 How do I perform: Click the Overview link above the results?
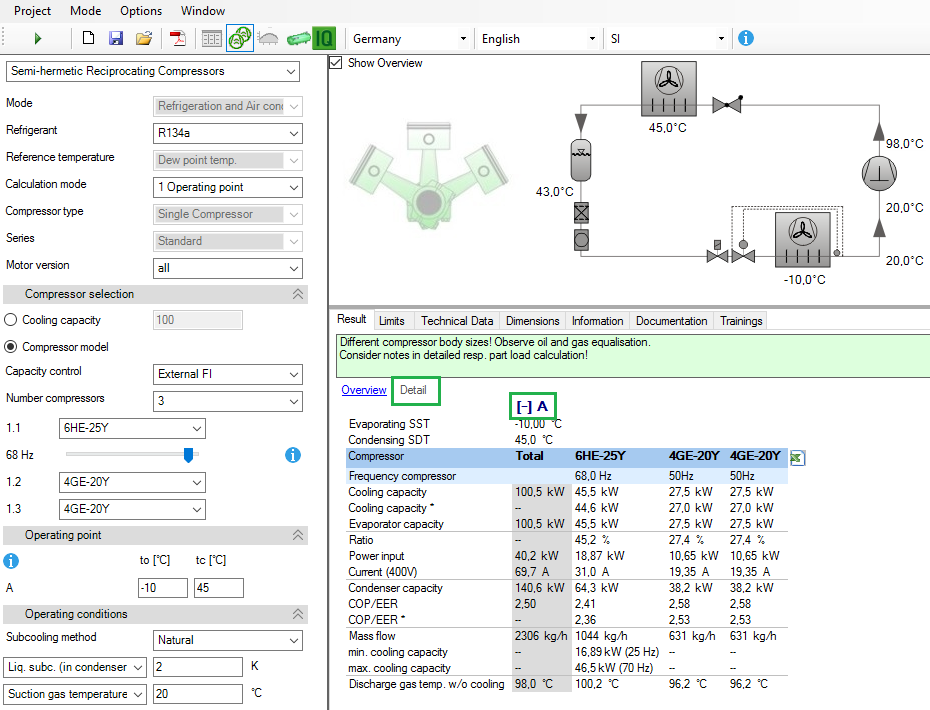coord(364,390)
